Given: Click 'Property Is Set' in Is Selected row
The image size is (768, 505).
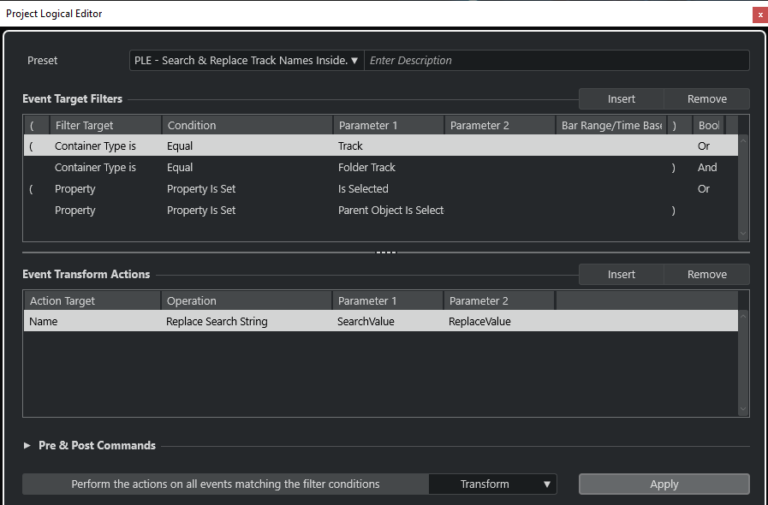Looking at the screenshot, I should (x=201, y=189).
